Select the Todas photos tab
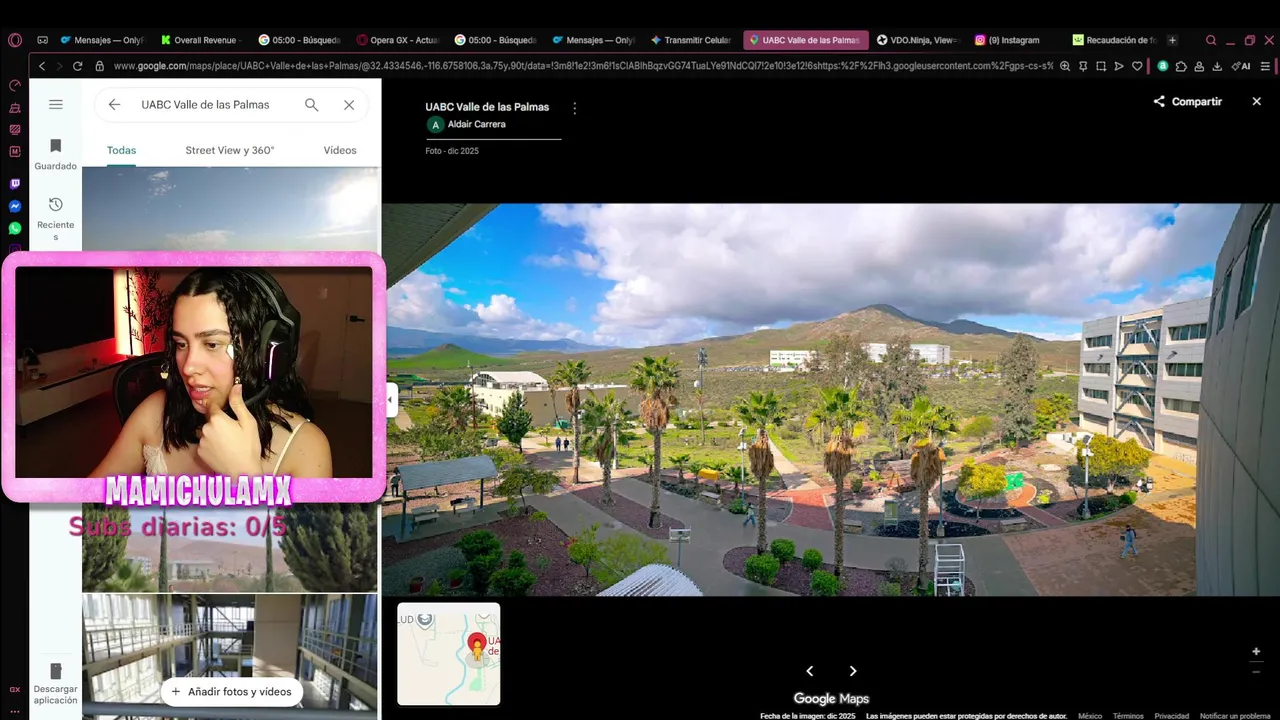Viewport: 1280px width, 720px height. 121,150
